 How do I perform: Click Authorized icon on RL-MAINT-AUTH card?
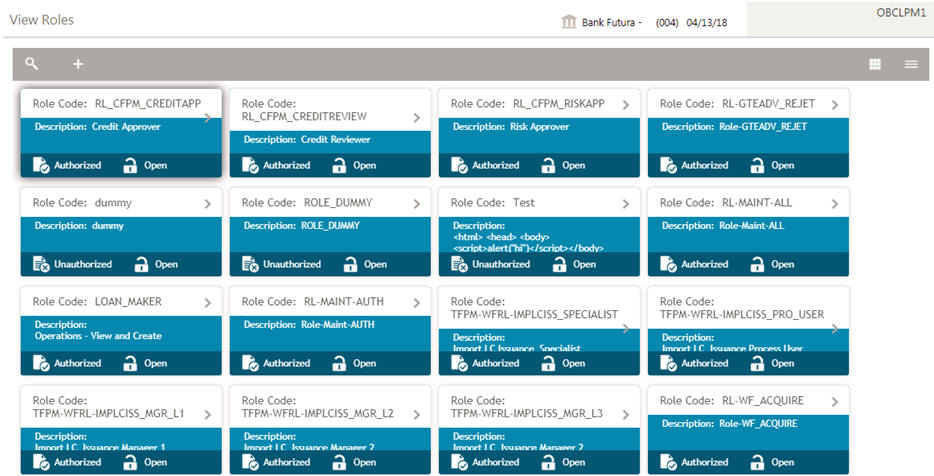(250, 363)
